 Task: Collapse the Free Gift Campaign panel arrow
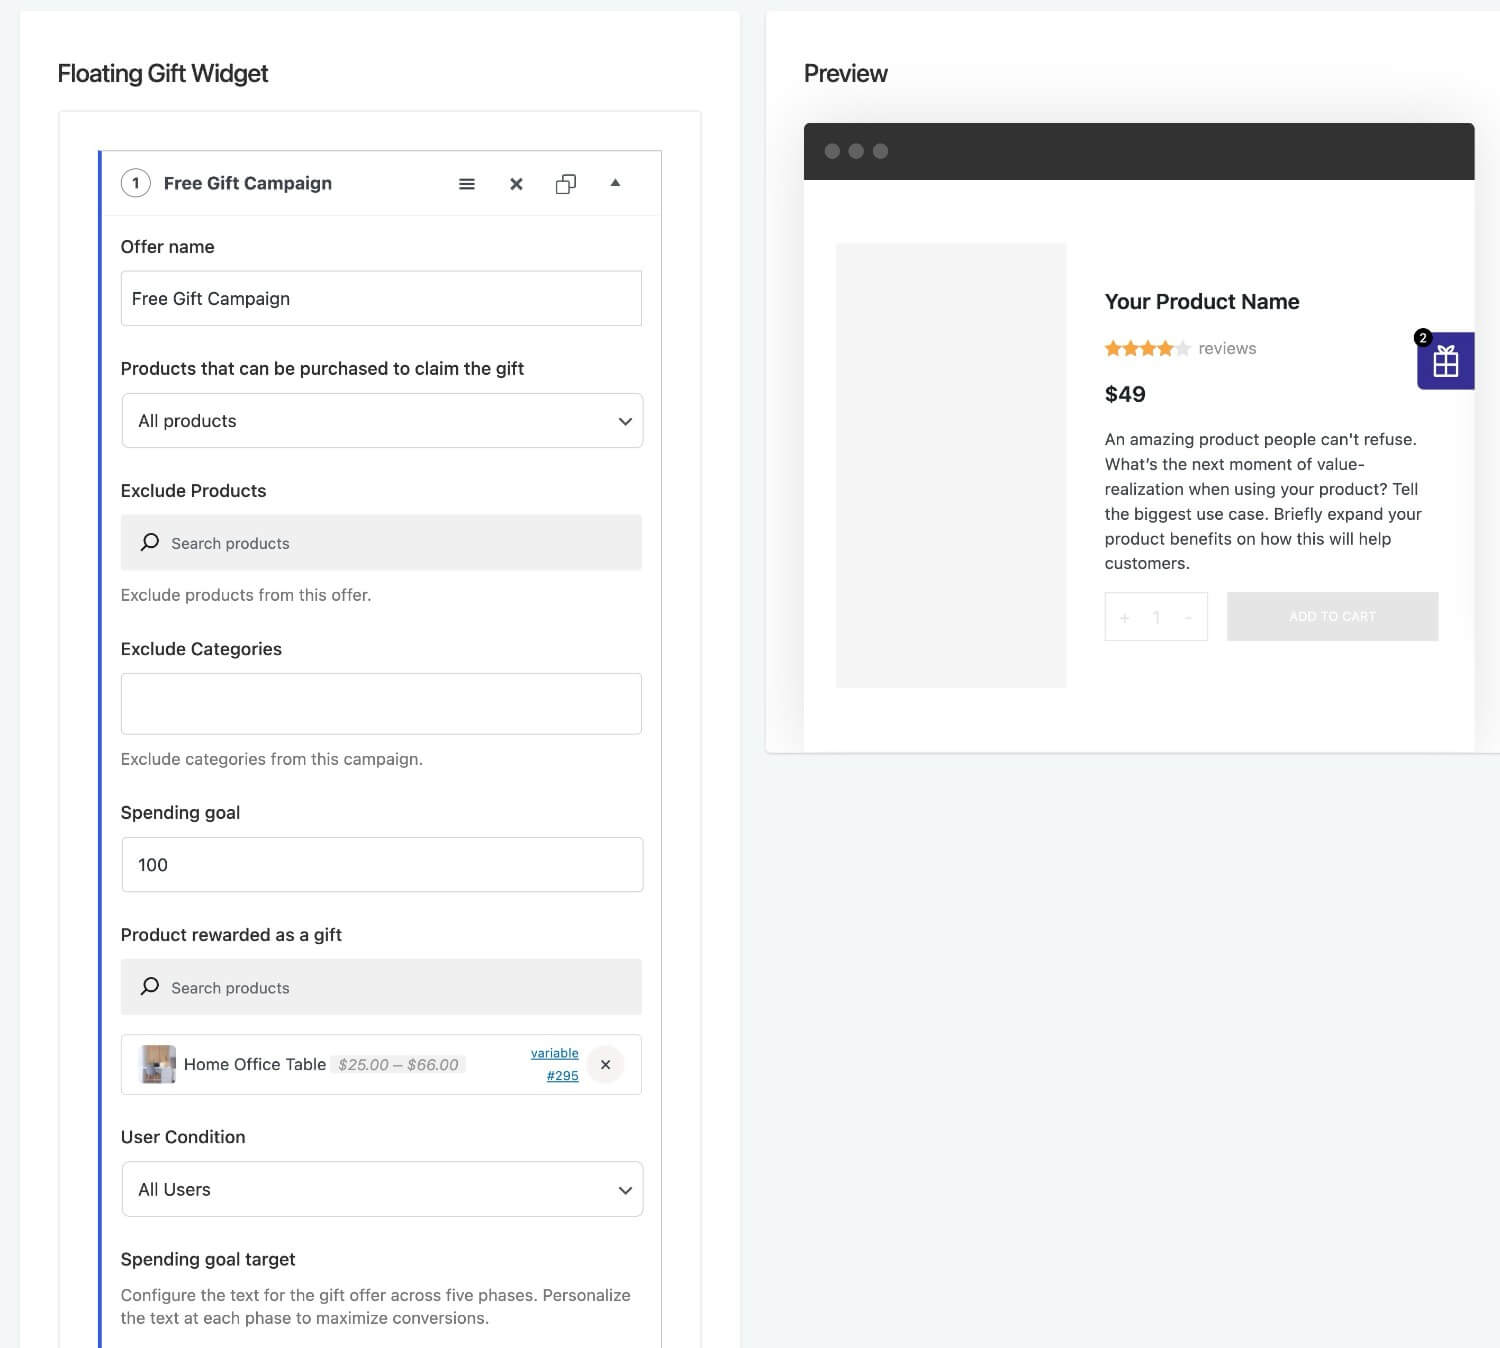click(615, 183)
